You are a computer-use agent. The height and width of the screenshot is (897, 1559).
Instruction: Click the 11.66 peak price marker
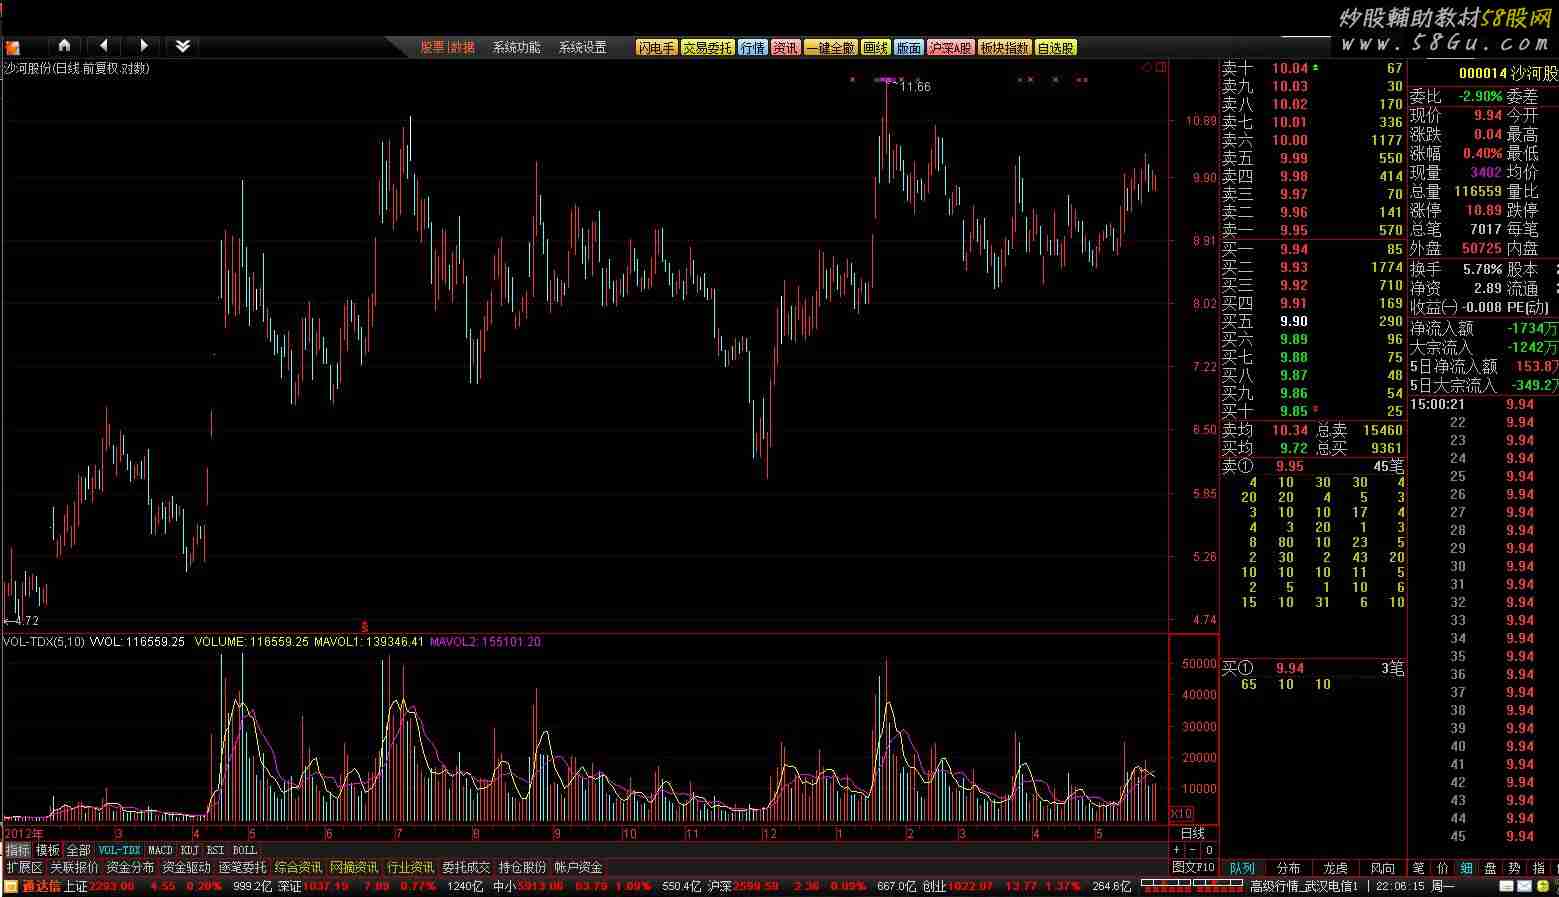click(914, 87)
